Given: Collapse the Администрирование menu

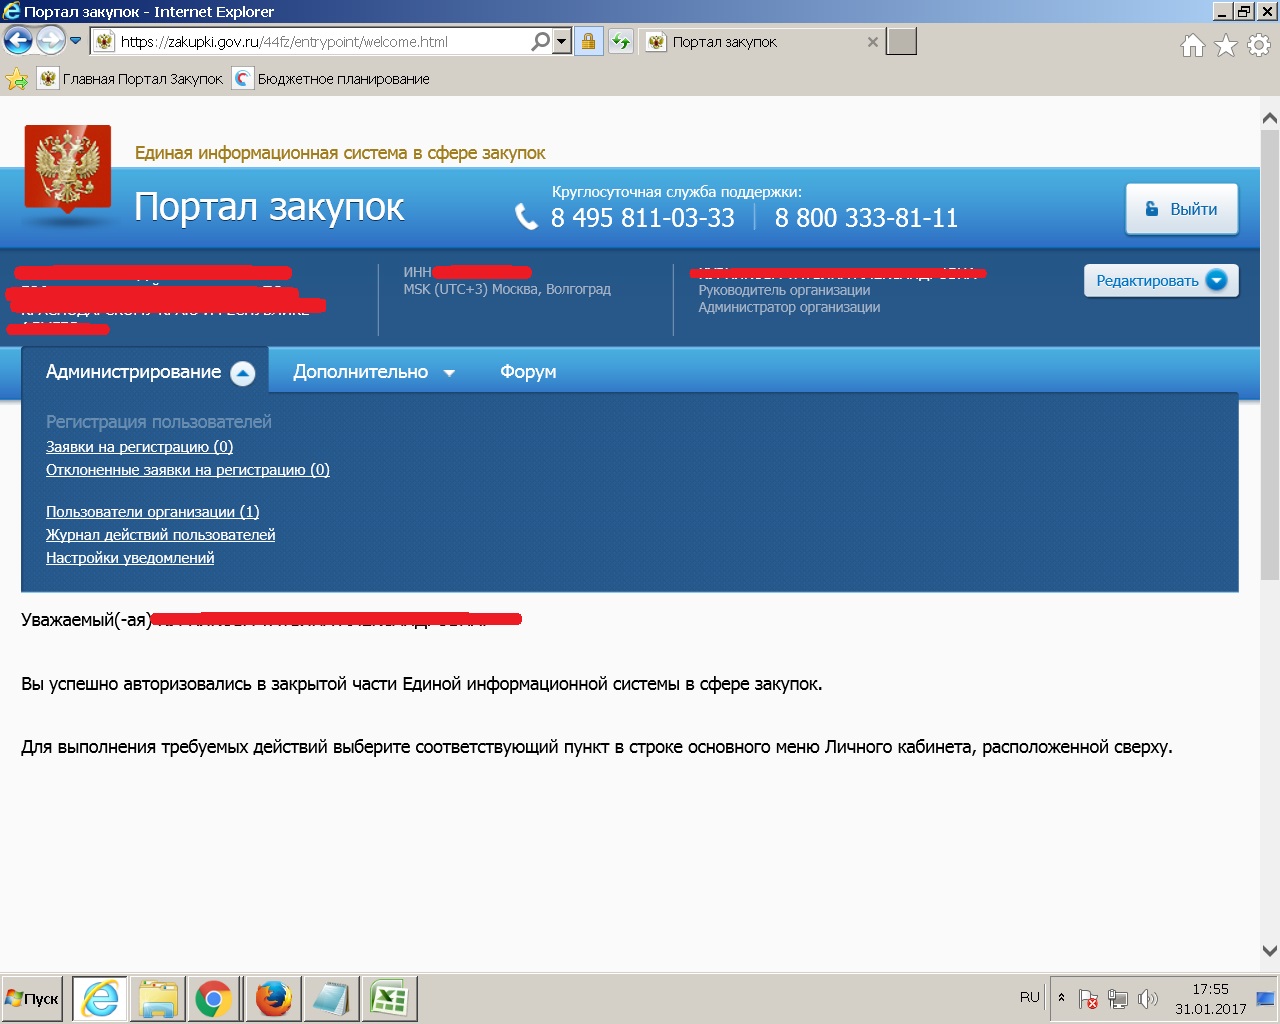Looking at the screenshot, I should pos(149,372).
